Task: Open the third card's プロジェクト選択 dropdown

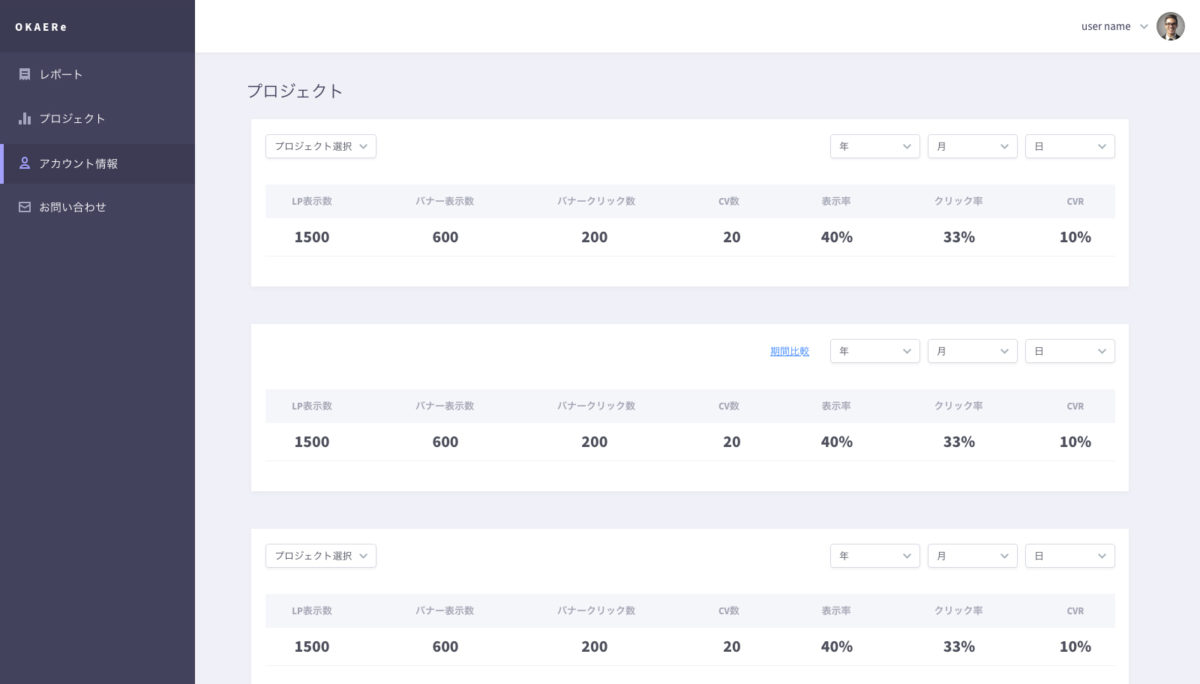Action: point(320,556)
